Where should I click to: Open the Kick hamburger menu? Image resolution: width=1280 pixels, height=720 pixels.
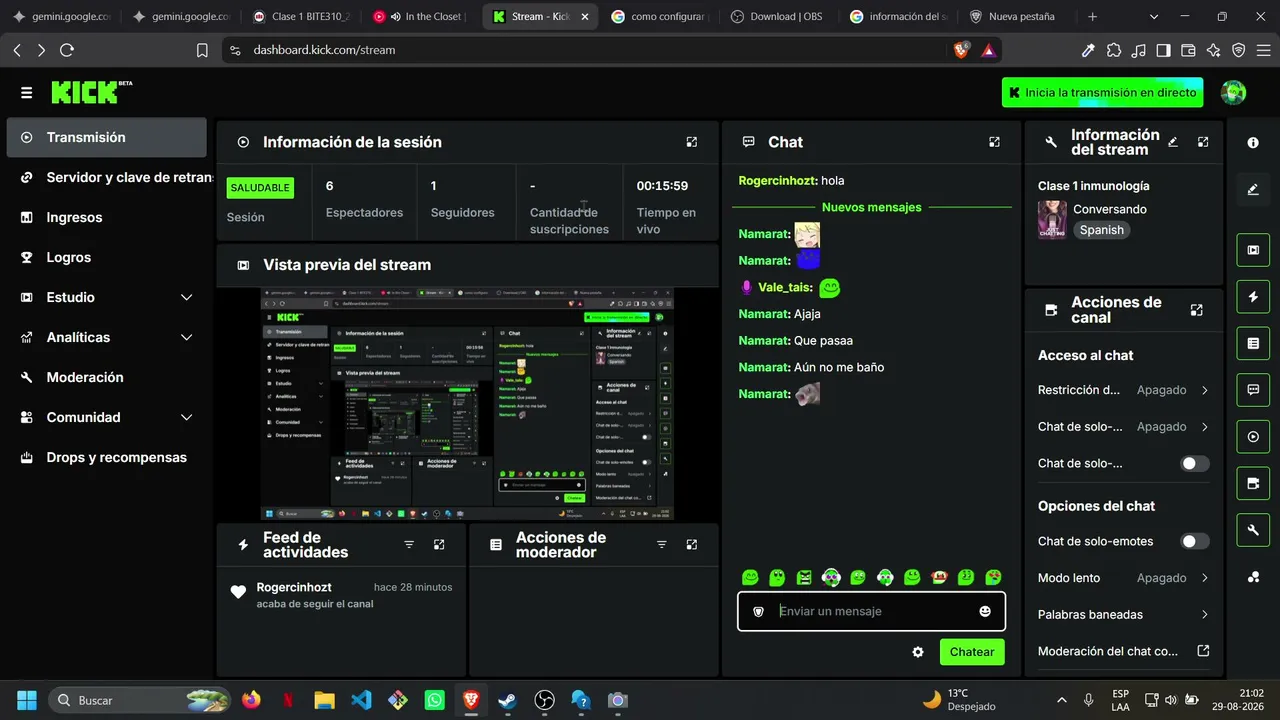pyautogui.click(x=26, y=93)
